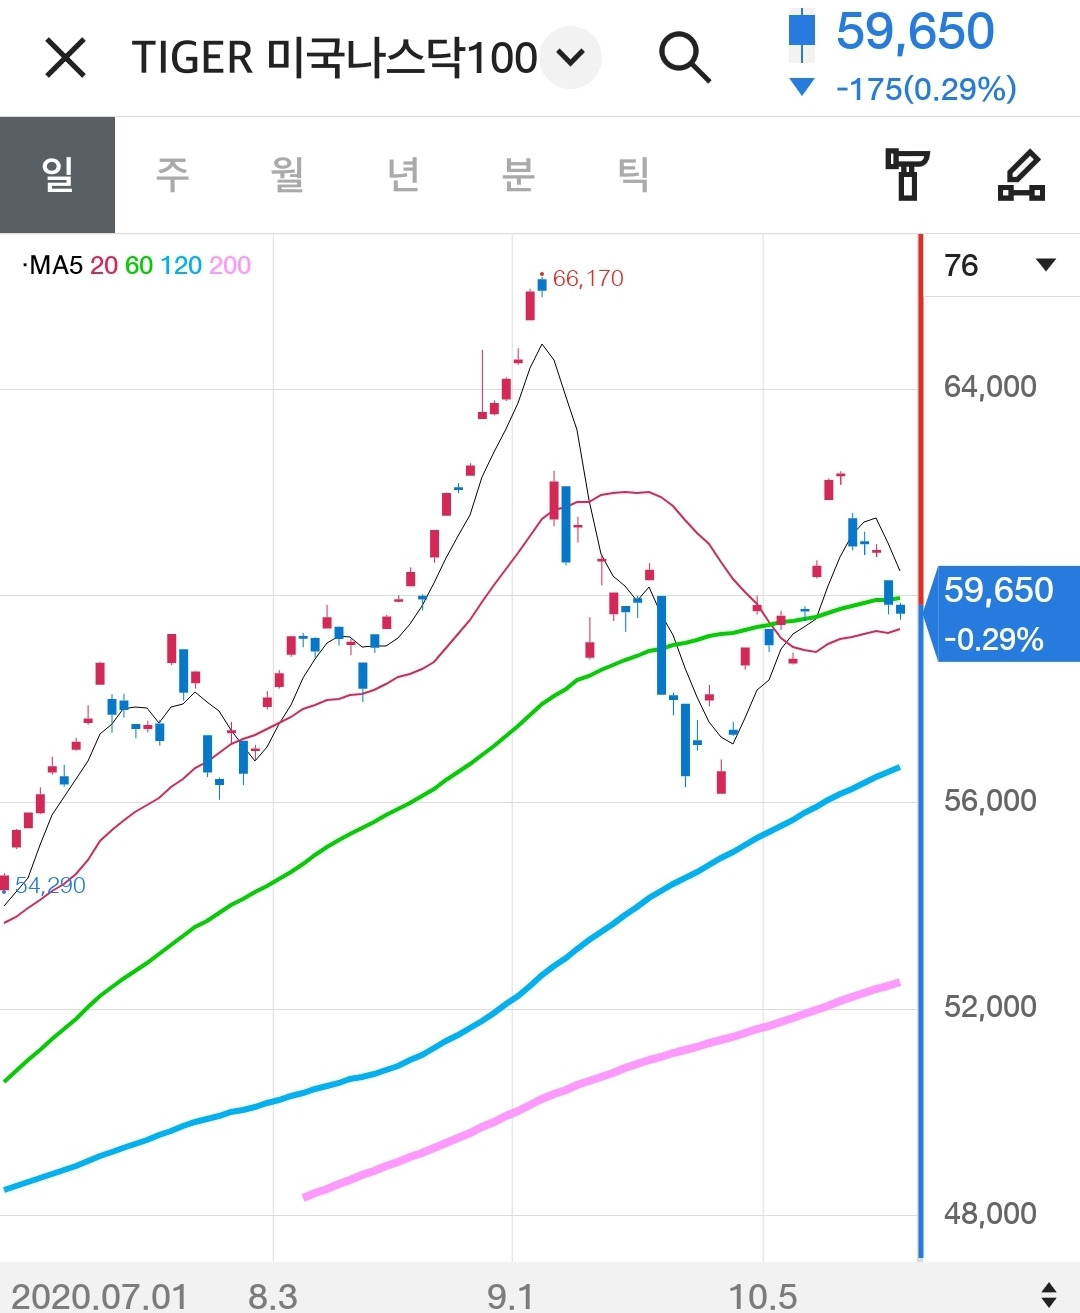1080x1313 pixels.
Task: Tap the up-down stepper at bottom right corner
Action: tap(1049, 1295)
